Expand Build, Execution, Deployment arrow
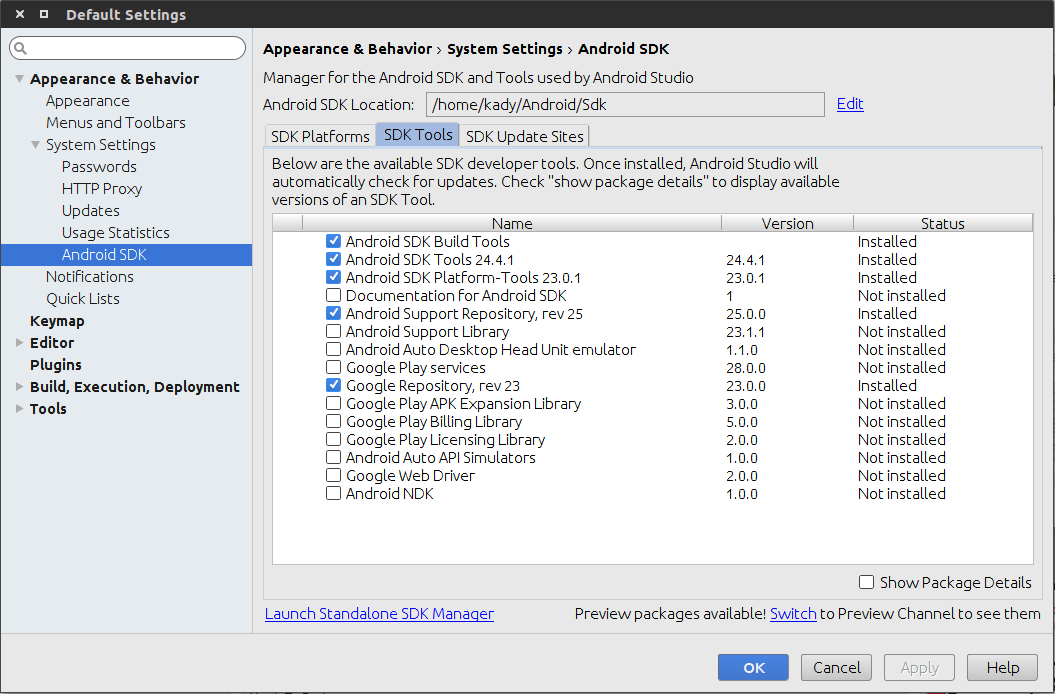Screen dimensions: 1055x694 click(20, 386)
